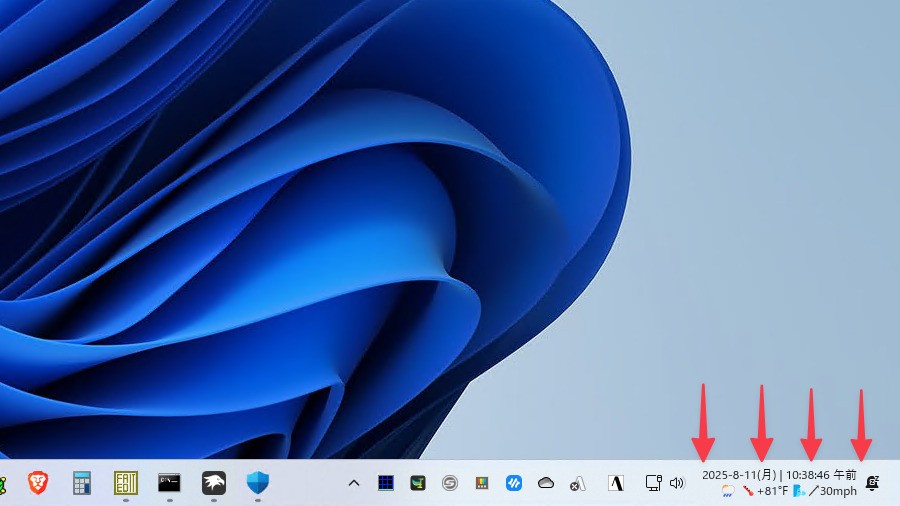Switch to the Command Prompt window

[x=170, y=483]
